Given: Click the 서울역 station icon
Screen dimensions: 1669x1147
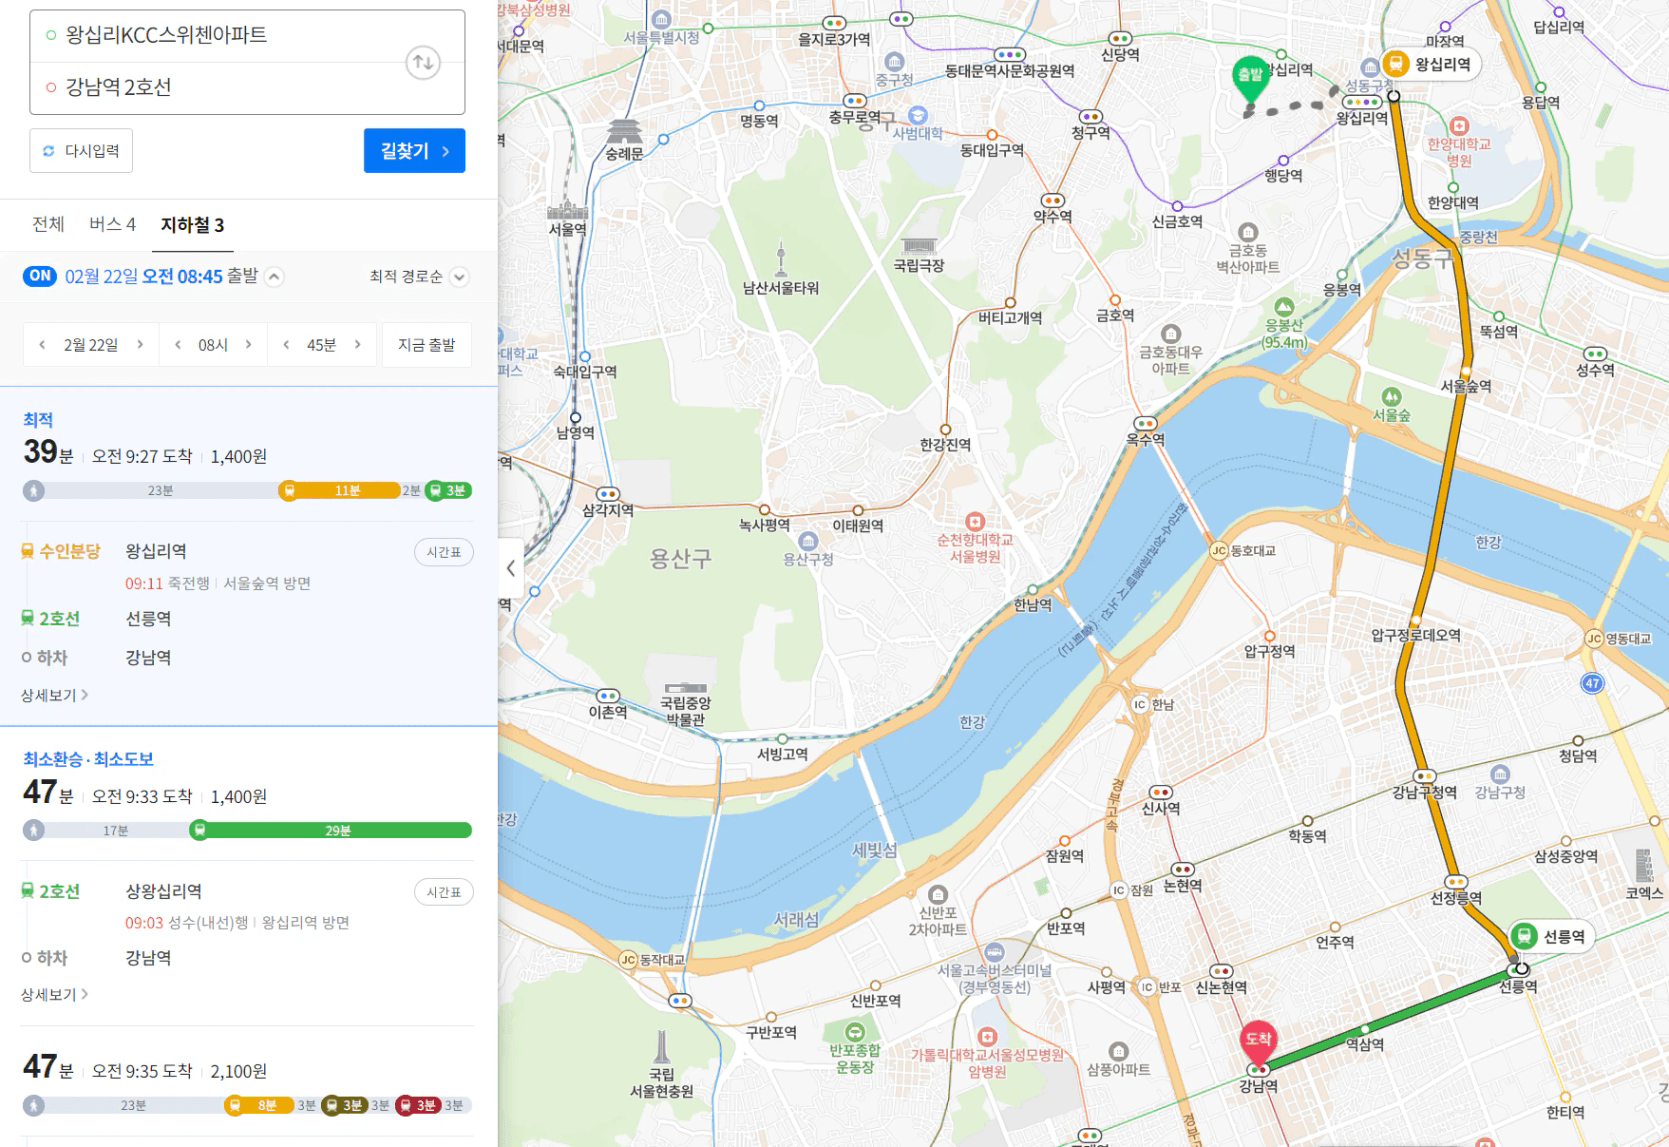Looking at the screenshot, I should [568, 209].
